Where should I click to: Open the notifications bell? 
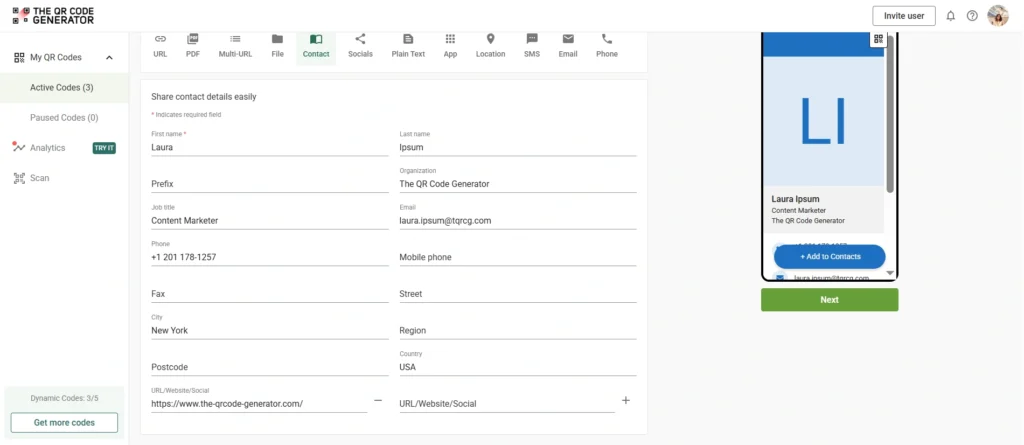point(951,16)
